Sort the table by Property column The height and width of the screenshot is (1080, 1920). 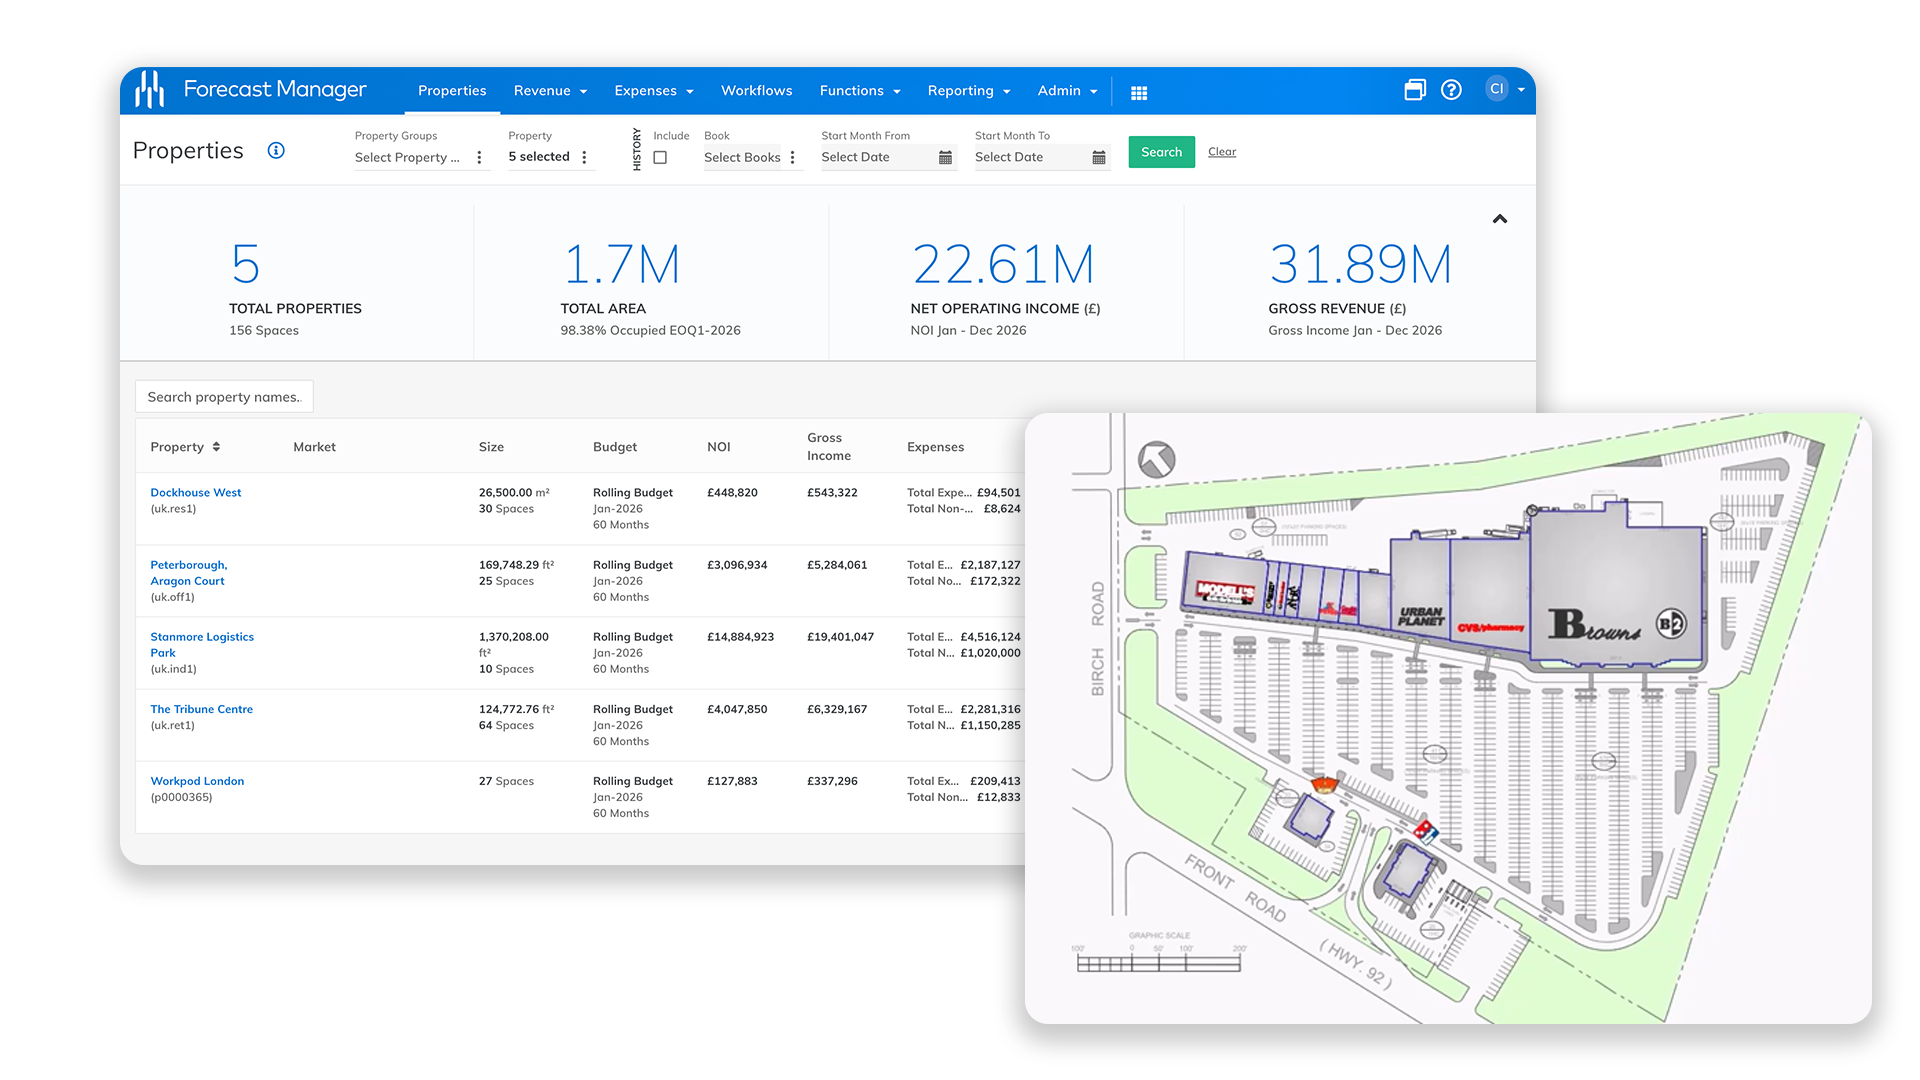pyautogui.click(x=186, y=447)
